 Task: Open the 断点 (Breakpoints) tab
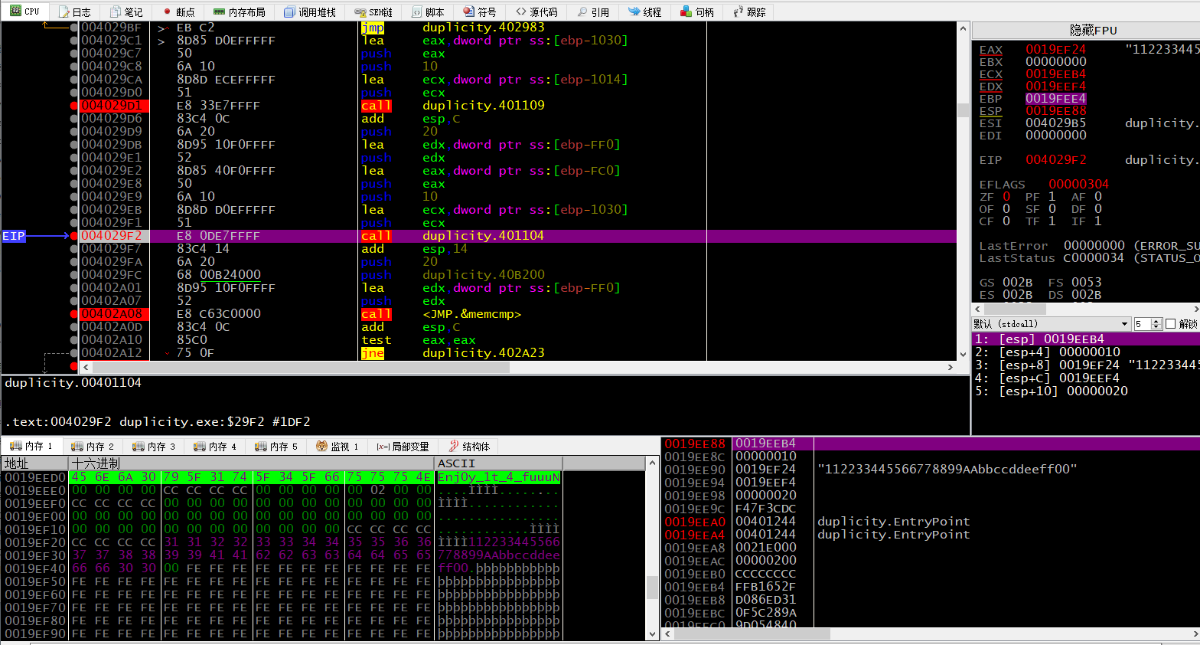[x=179, y=12]
